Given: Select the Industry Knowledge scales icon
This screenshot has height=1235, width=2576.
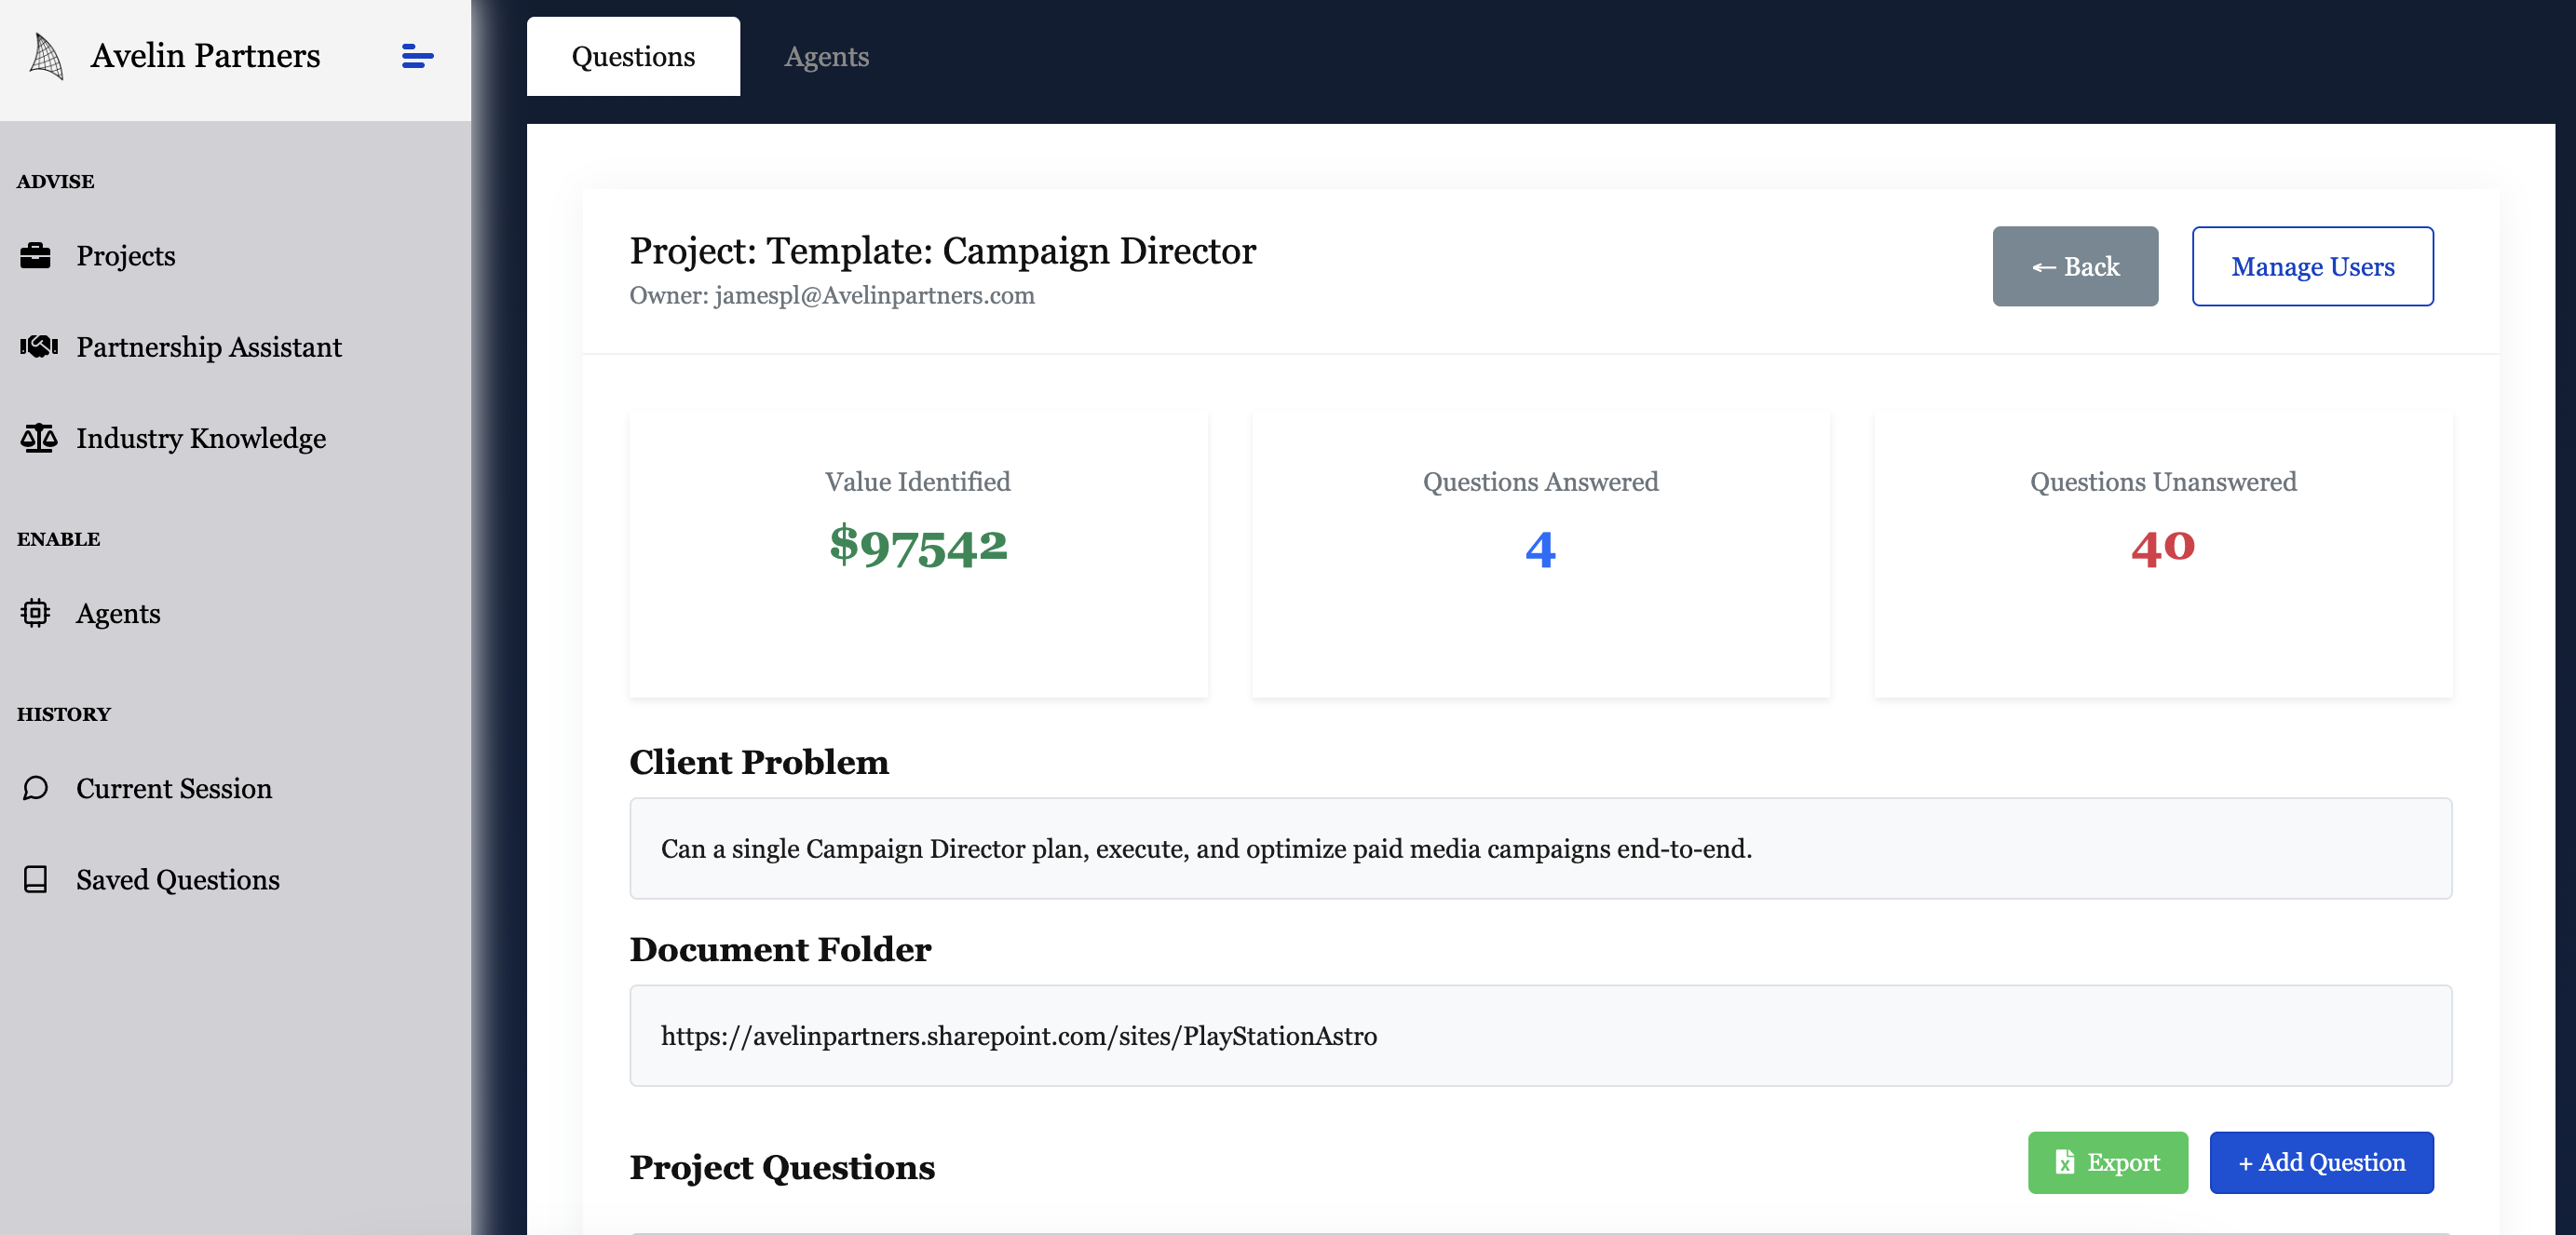Looking at the screenshot, I should (36, 438).
